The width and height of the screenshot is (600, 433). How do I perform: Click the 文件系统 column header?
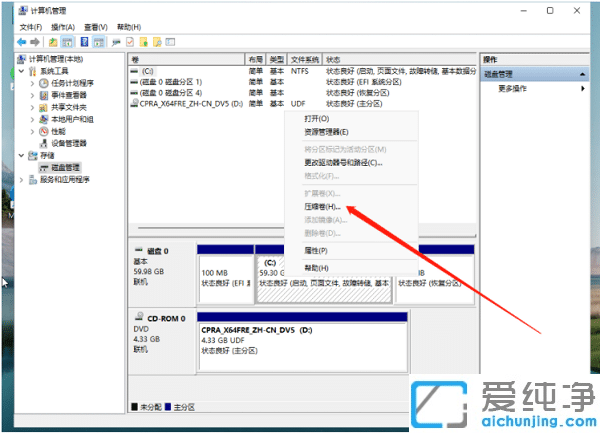(305, 60)
